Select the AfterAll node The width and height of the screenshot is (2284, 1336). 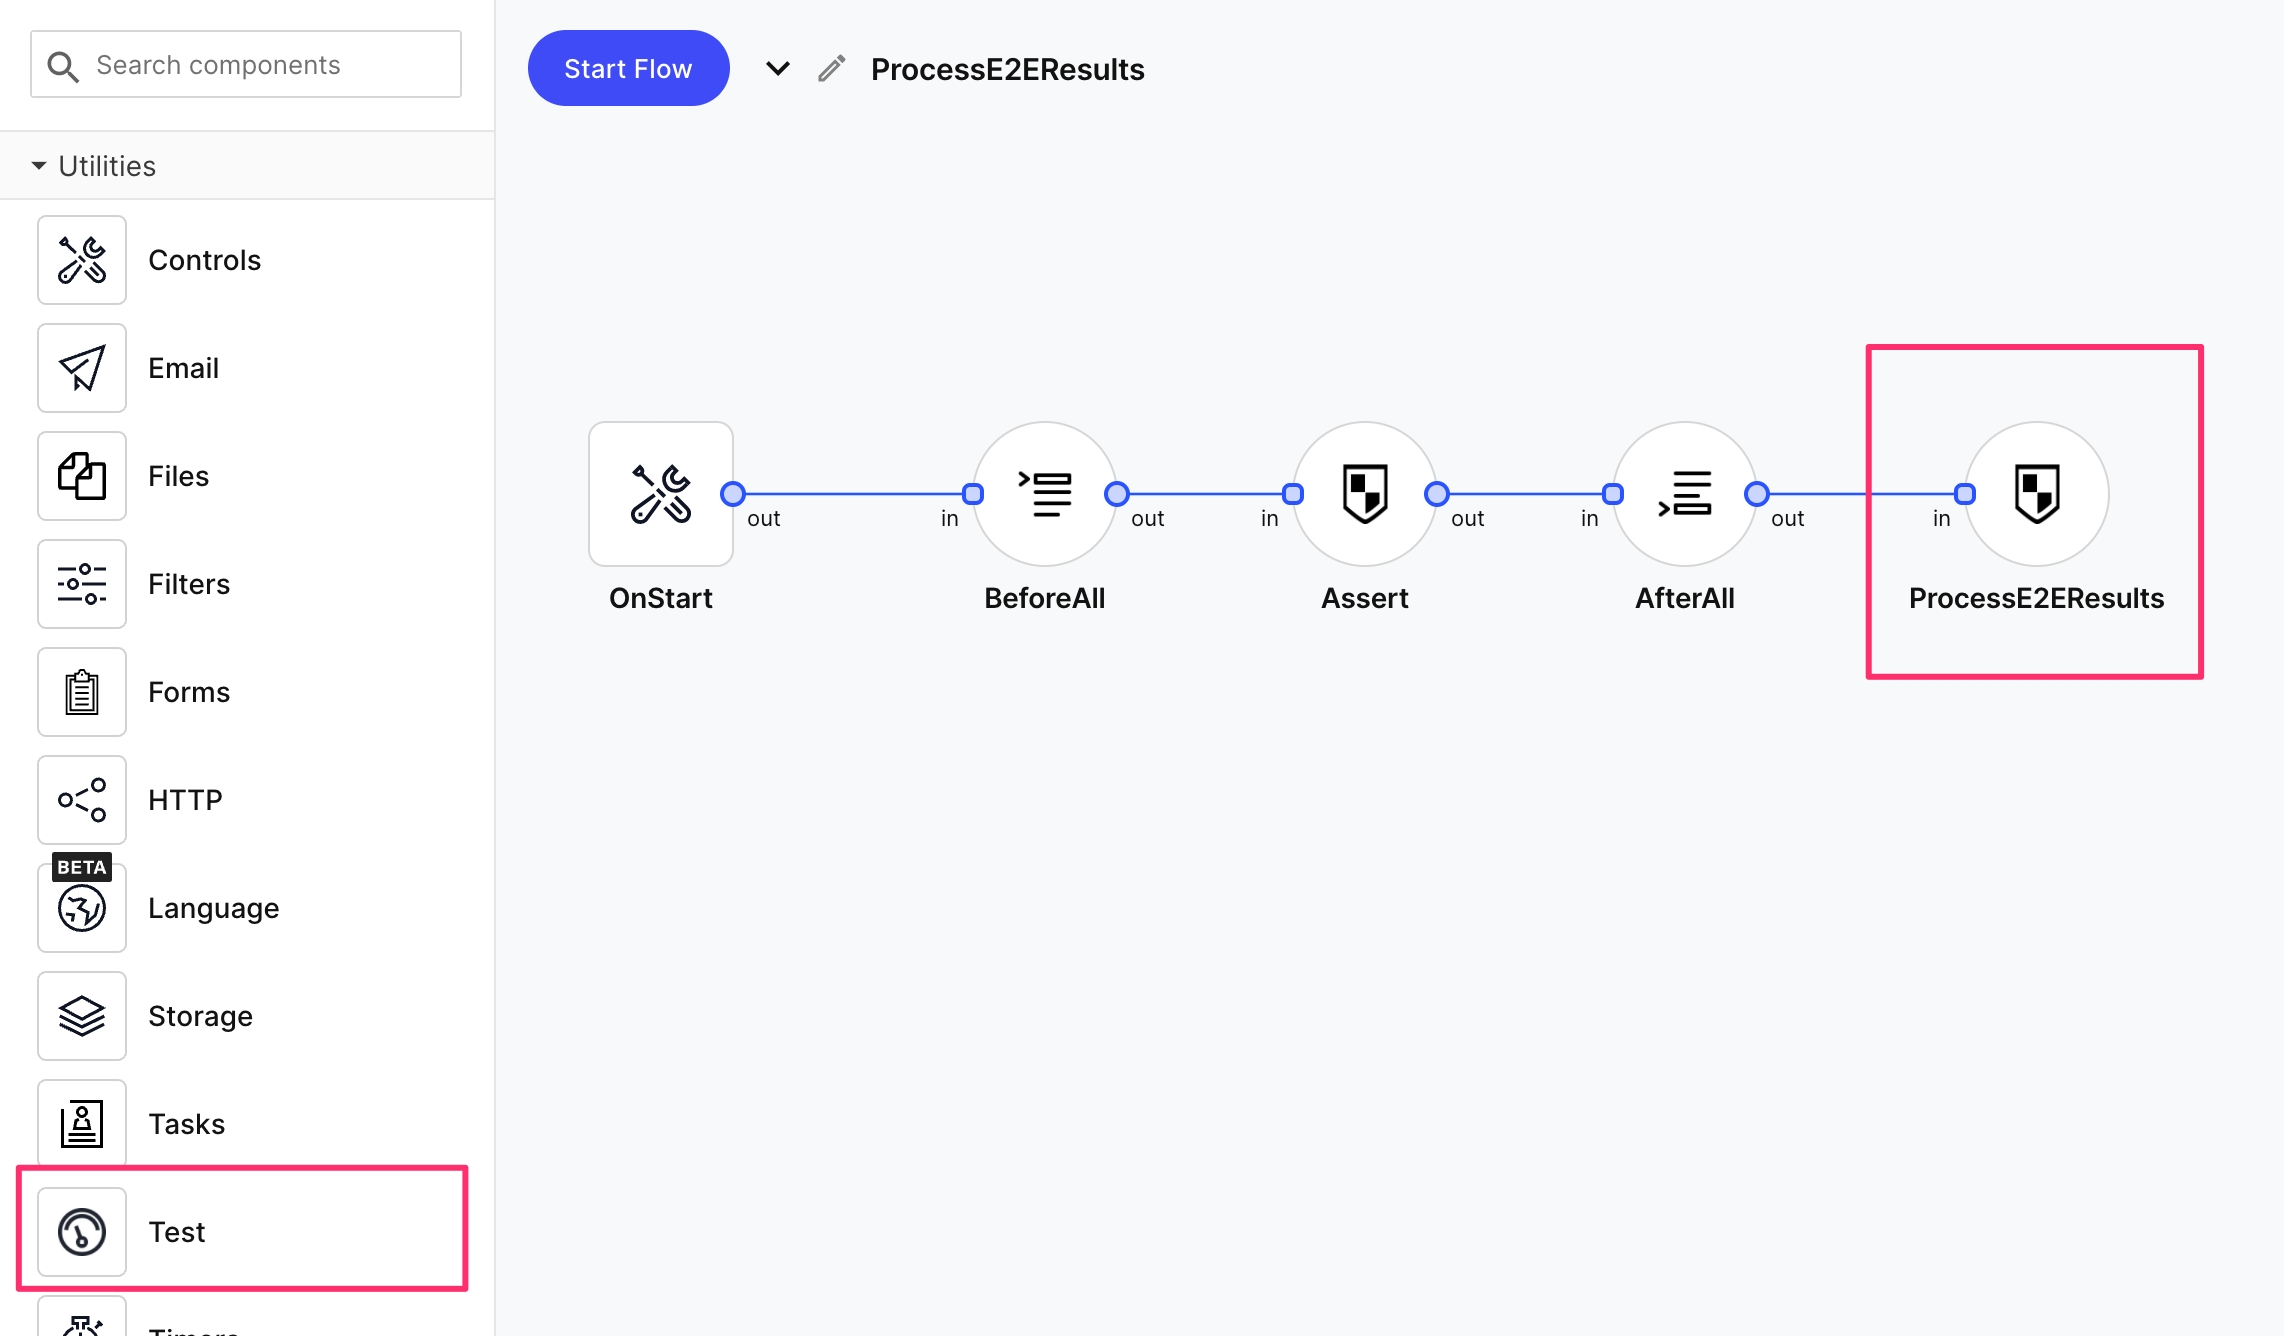(1685, 494)
